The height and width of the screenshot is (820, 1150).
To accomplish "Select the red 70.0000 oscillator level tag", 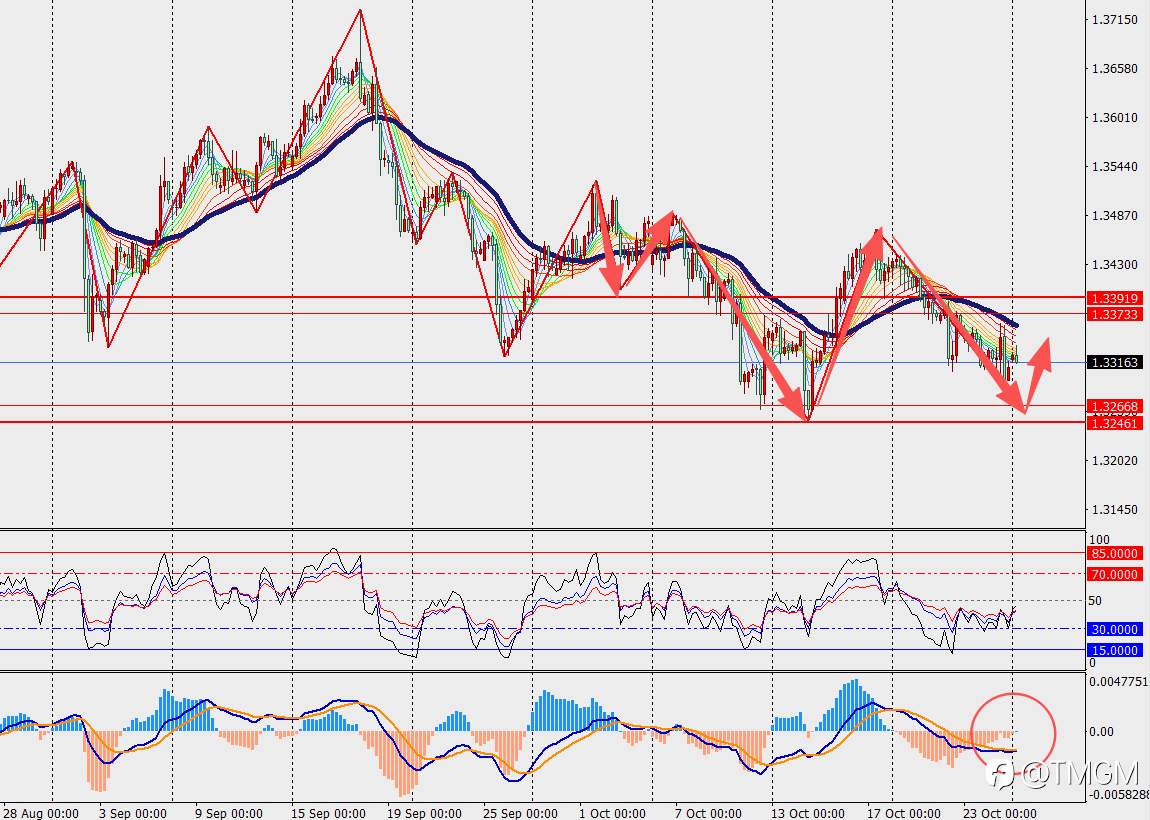I will (x=1115, y=574).
